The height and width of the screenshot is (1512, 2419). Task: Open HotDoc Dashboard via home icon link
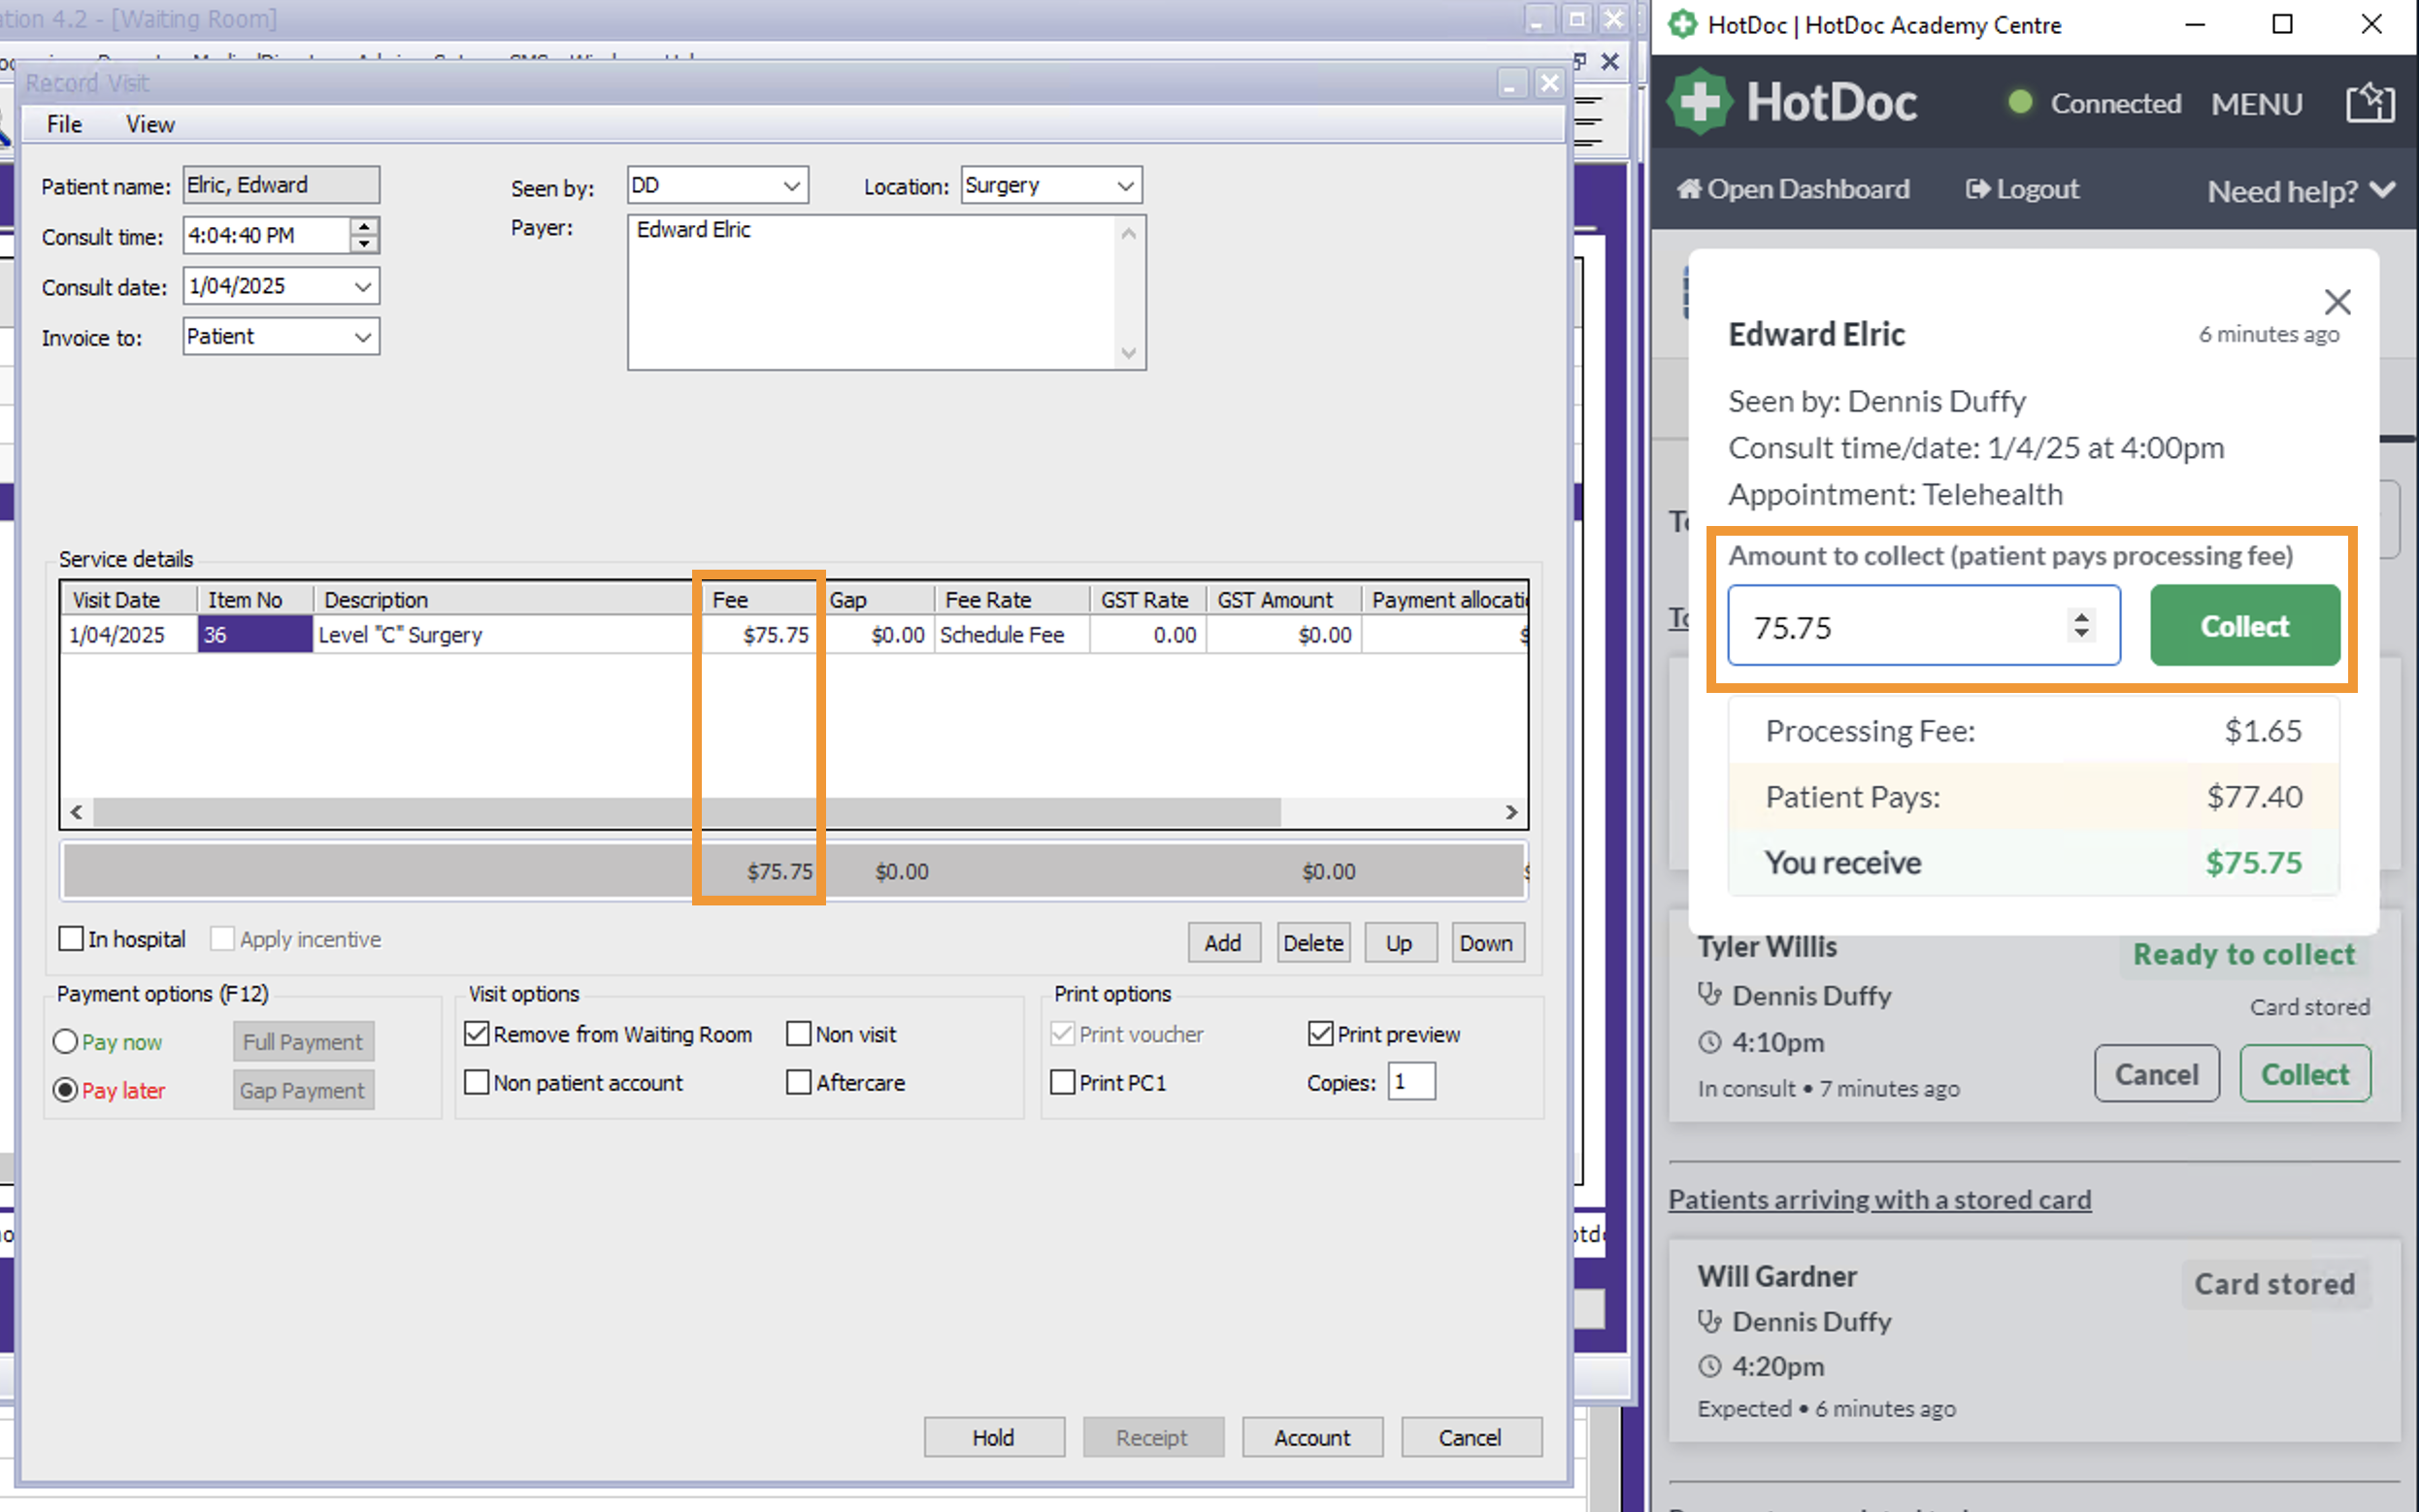pos(1793,189)
